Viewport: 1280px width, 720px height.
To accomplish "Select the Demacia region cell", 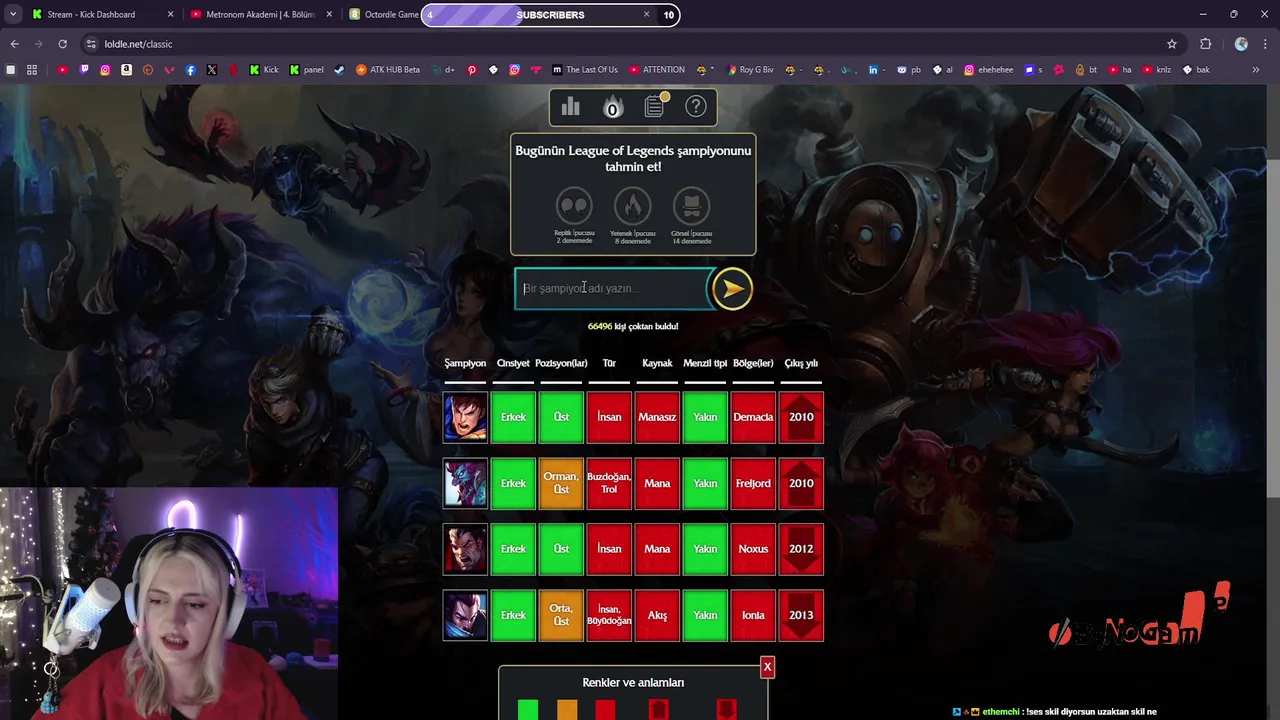I will (x=753, y=417).
